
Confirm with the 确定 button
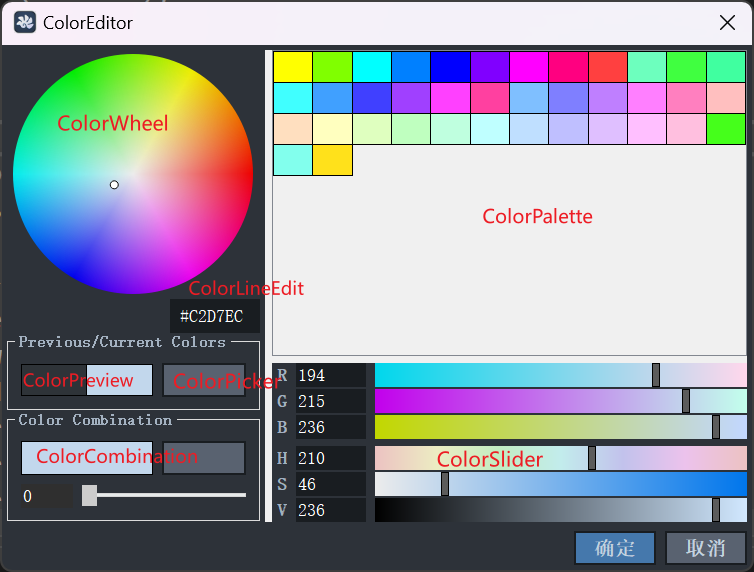tap(615, 548)
